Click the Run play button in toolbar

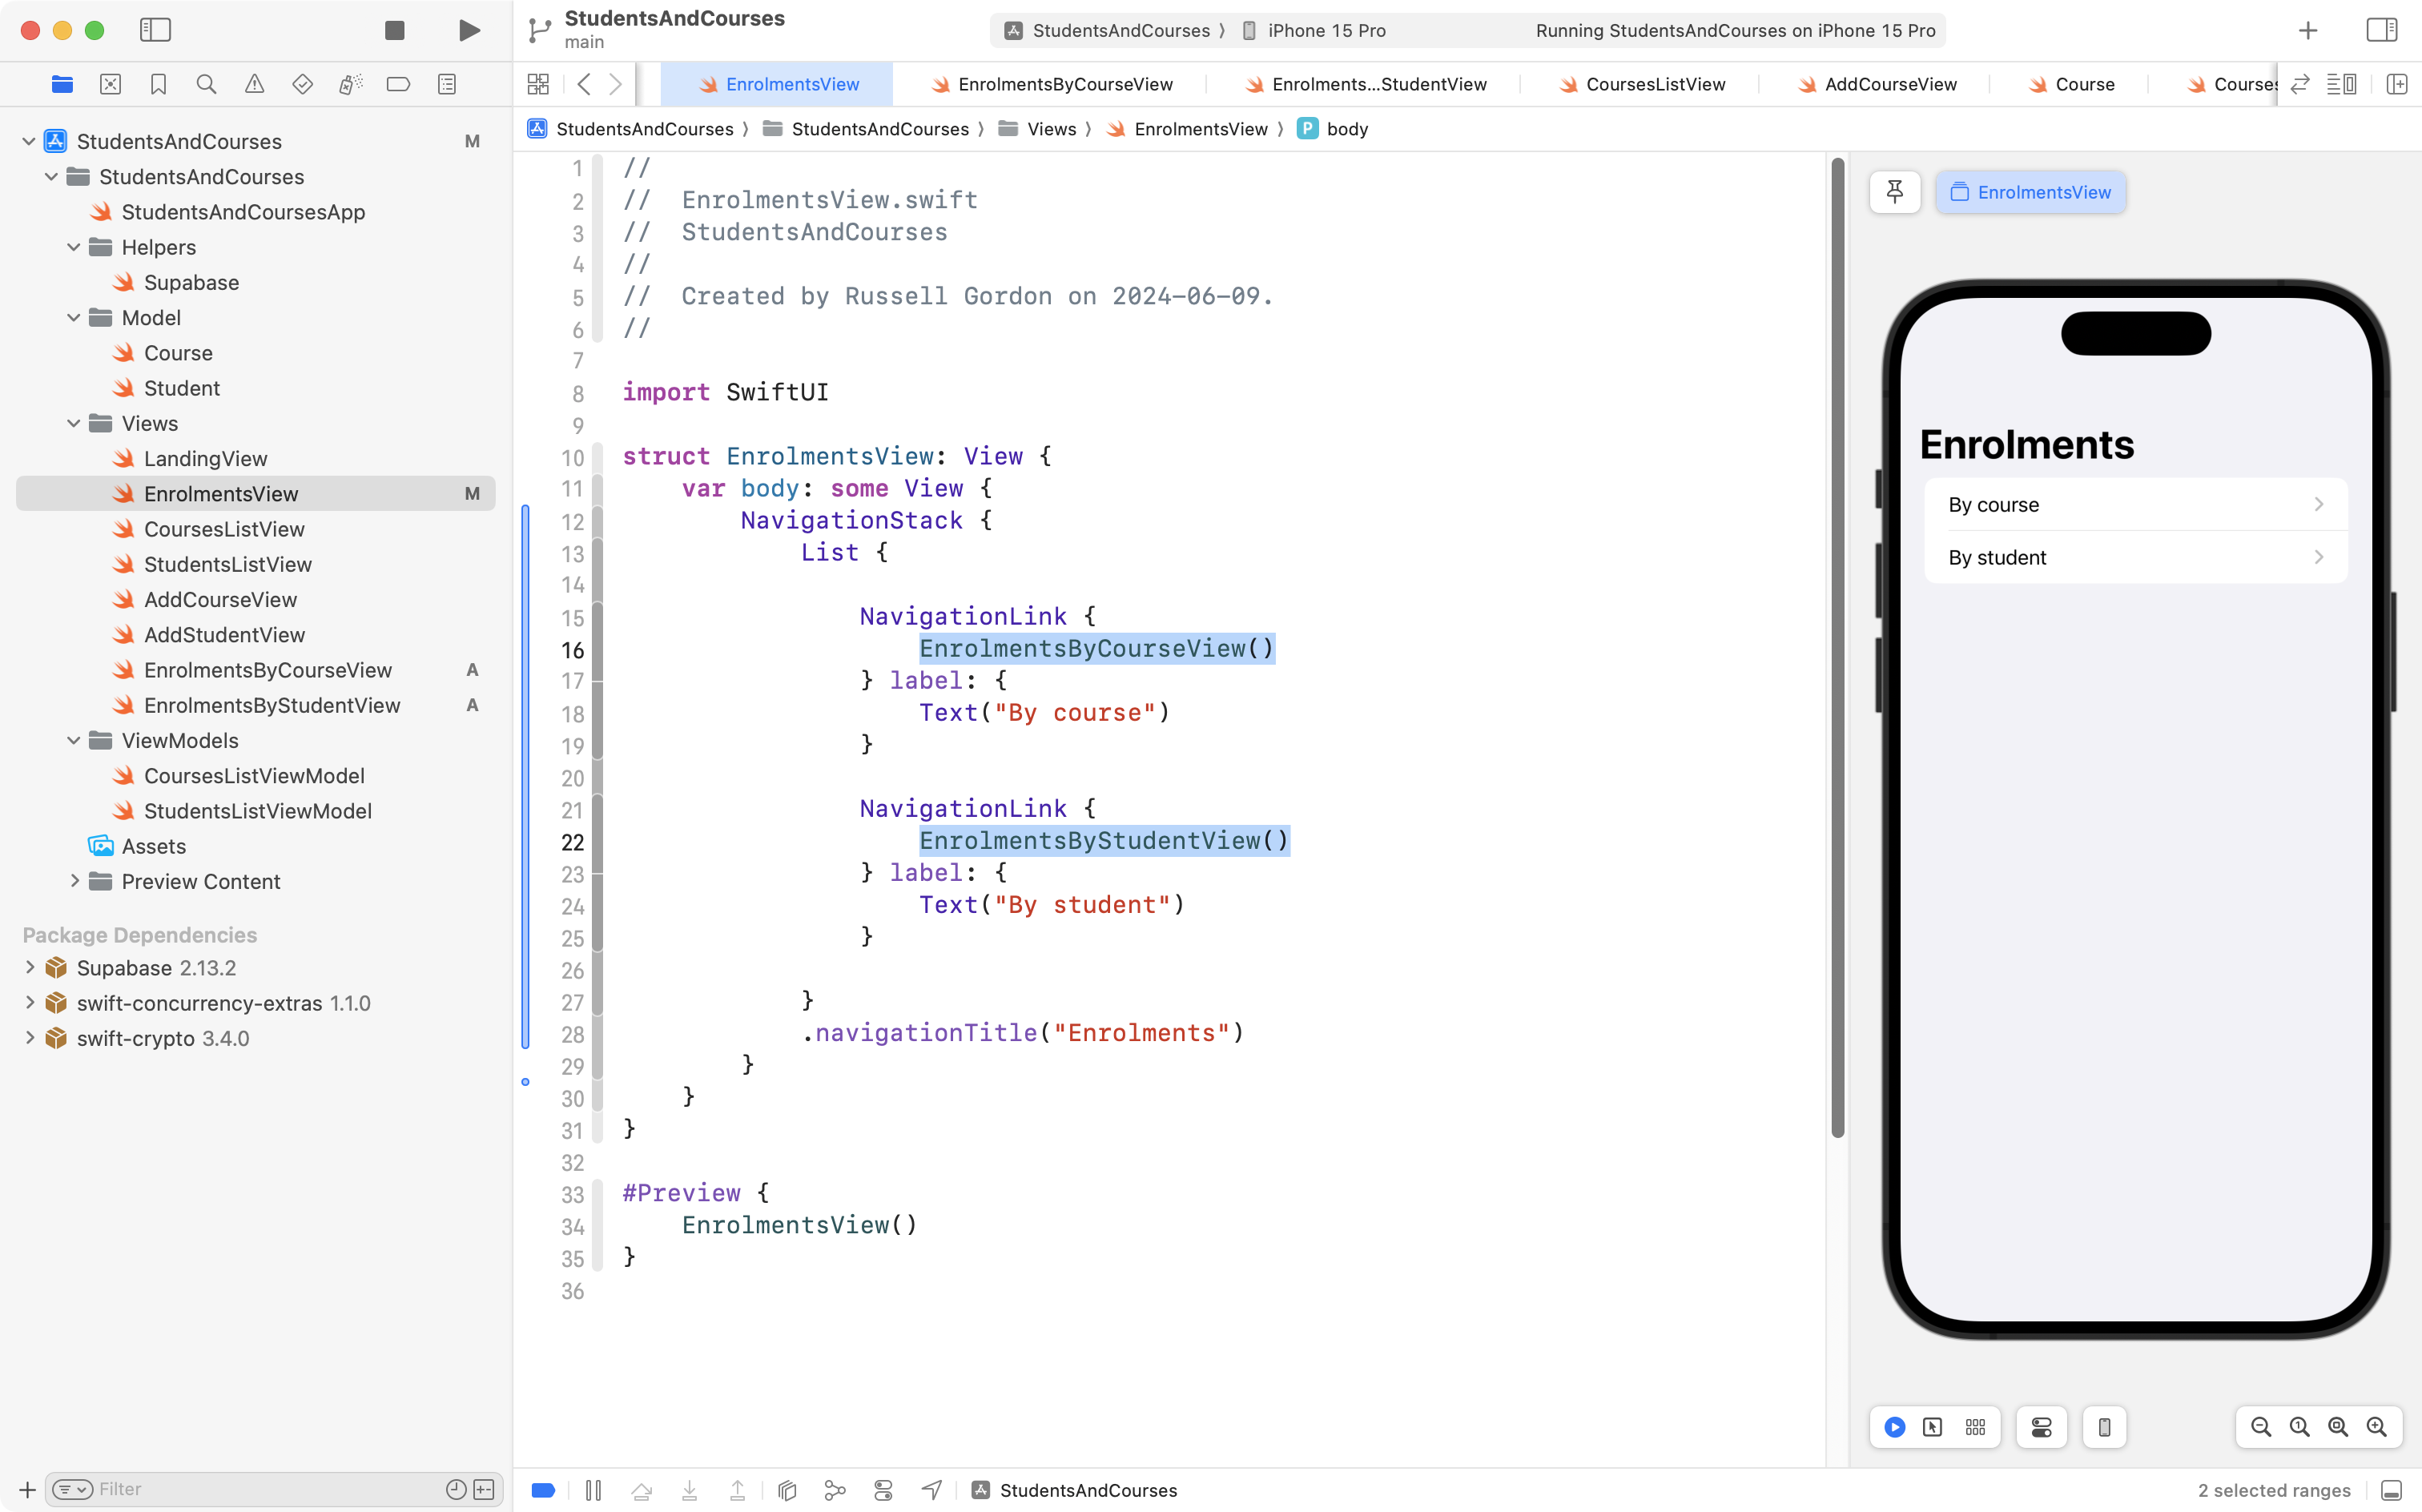tap(469, 30)
